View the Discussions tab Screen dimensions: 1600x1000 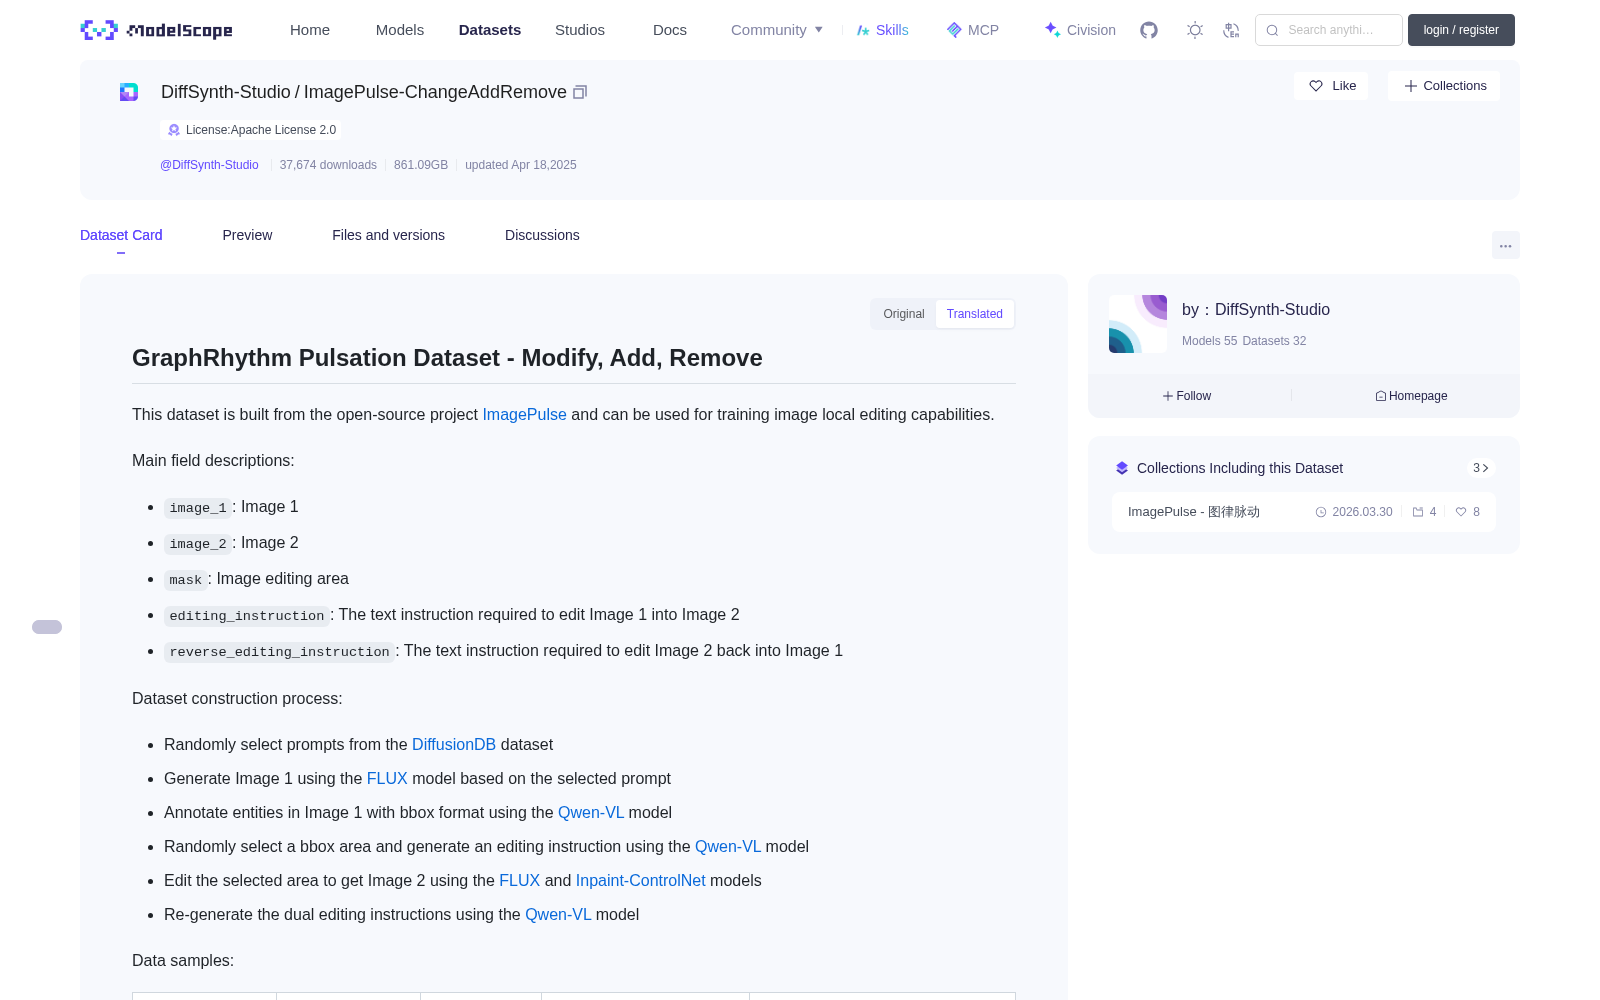(x=542, y=235)
